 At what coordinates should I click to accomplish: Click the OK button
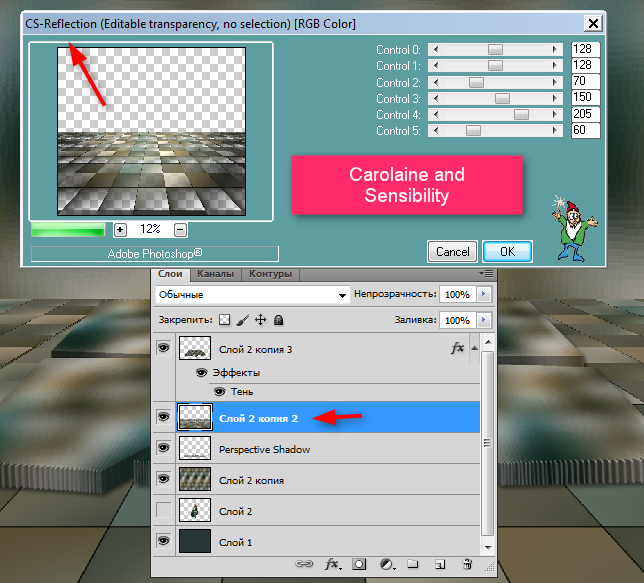point(508,251)
